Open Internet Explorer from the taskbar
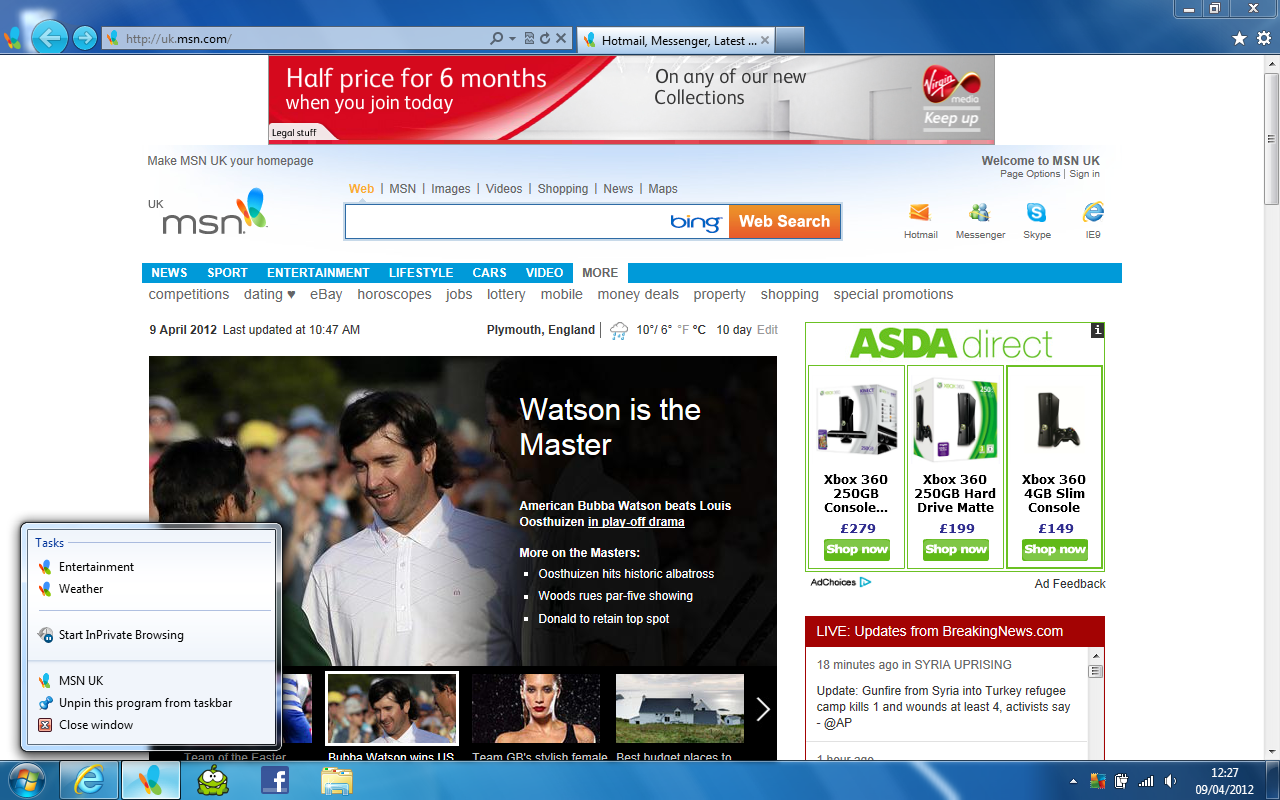This screenshot has width=1280, height=800. [90, 780]
